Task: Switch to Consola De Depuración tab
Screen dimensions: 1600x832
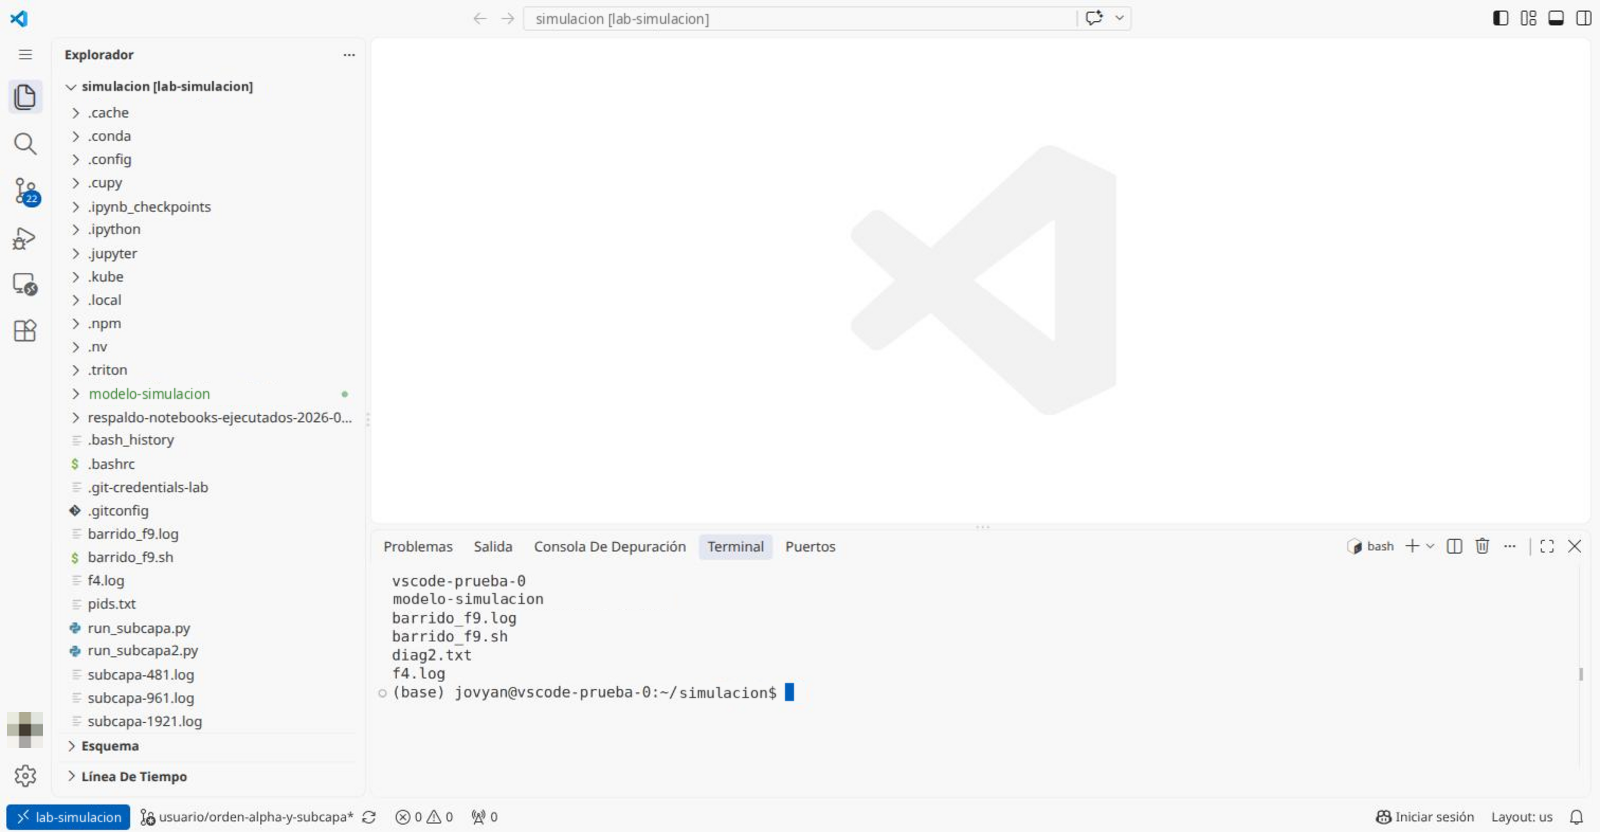Action: 610,547
